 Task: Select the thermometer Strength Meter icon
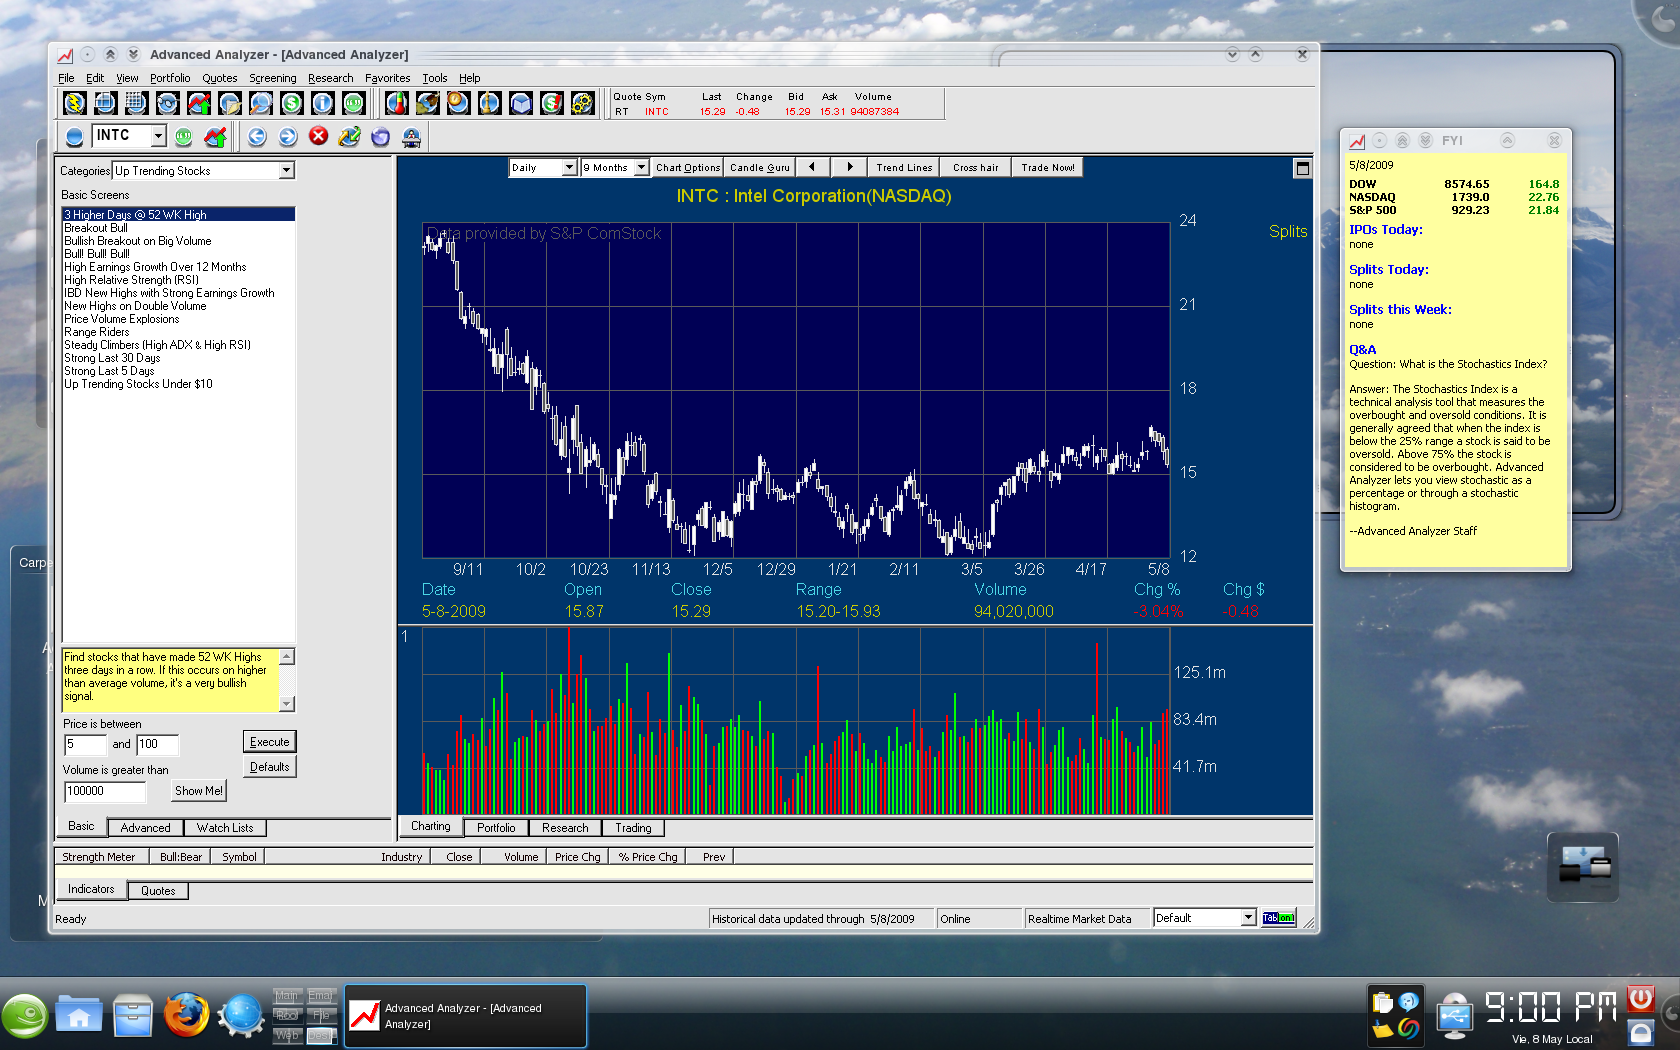coord(397,103)
